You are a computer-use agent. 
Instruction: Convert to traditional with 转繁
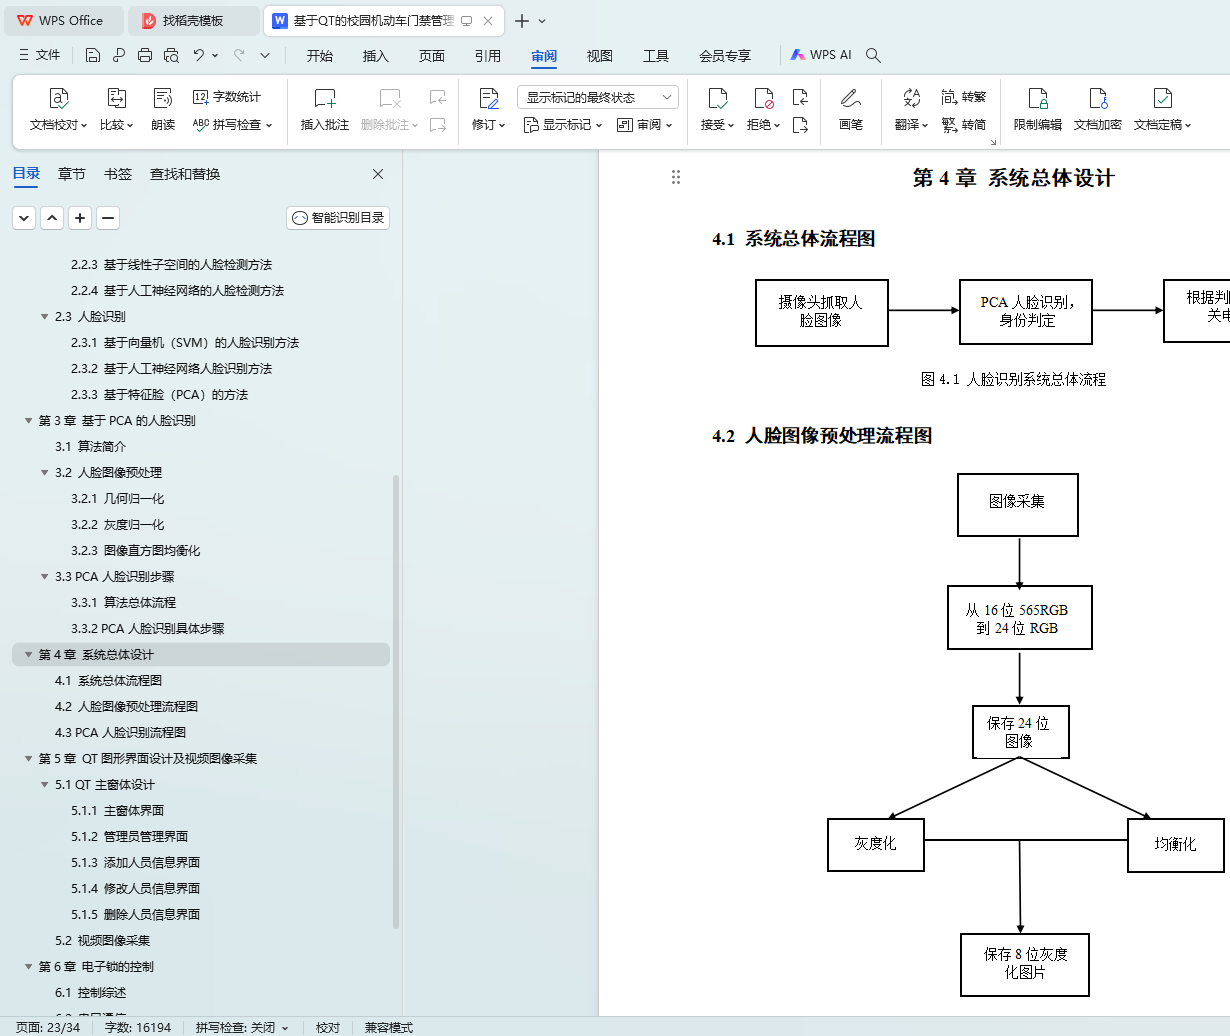[964, 97]
